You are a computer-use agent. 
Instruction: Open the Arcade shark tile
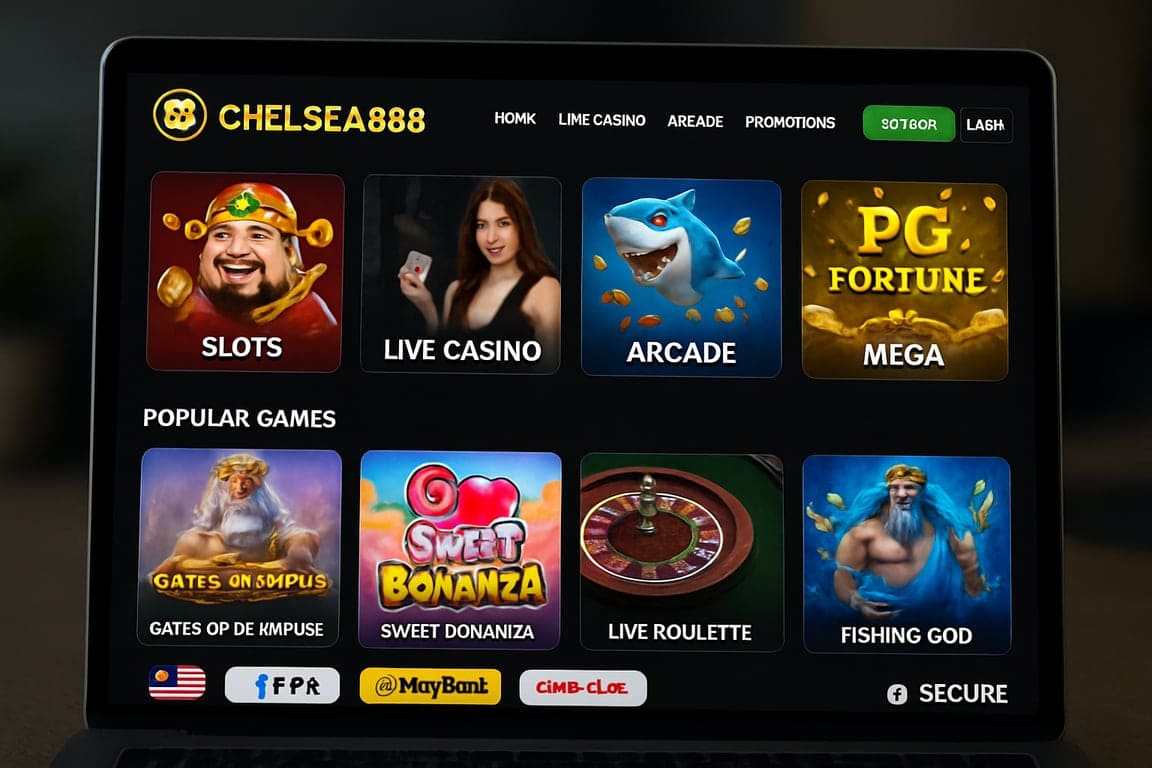(681, 277)
